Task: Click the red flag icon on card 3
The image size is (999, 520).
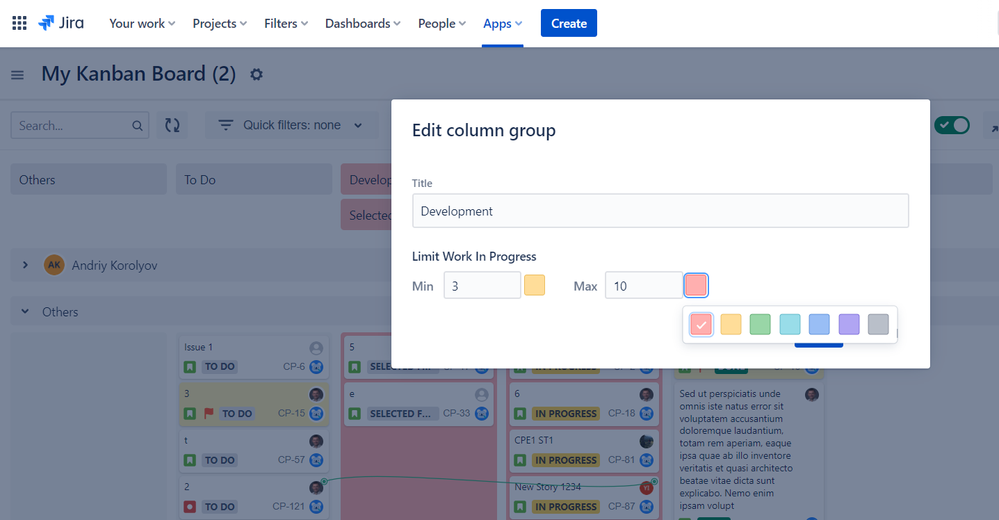Action: 208,413
